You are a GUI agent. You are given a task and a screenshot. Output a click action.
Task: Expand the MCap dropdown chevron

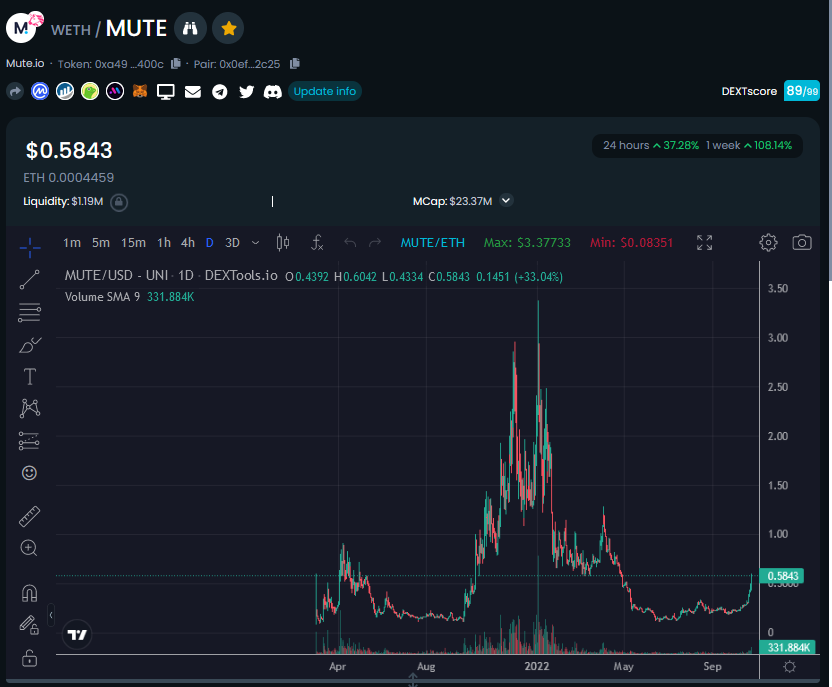pyautogui.click(x=506, y=201)
